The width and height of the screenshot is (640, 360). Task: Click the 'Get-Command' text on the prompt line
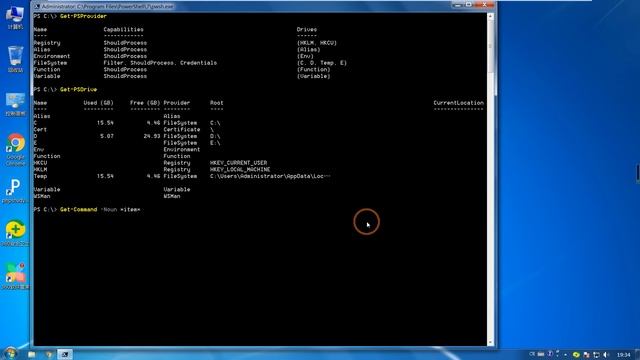[x=78, y=209]
